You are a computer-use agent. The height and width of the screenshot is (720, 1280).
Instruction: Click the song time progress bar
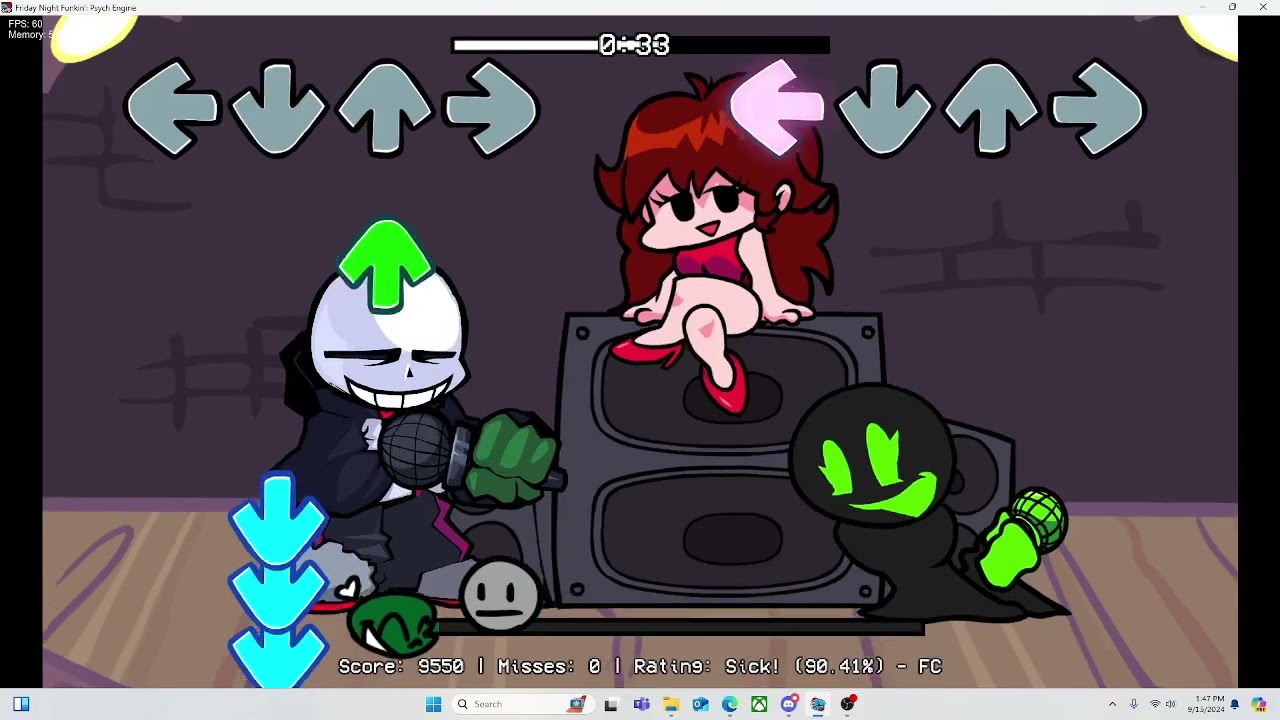click(640, 45)
